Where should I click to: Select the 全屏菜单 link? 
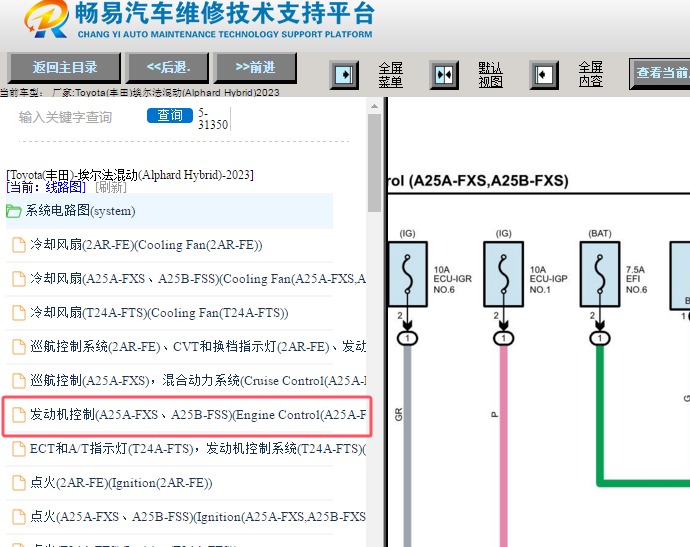point(390,75)
